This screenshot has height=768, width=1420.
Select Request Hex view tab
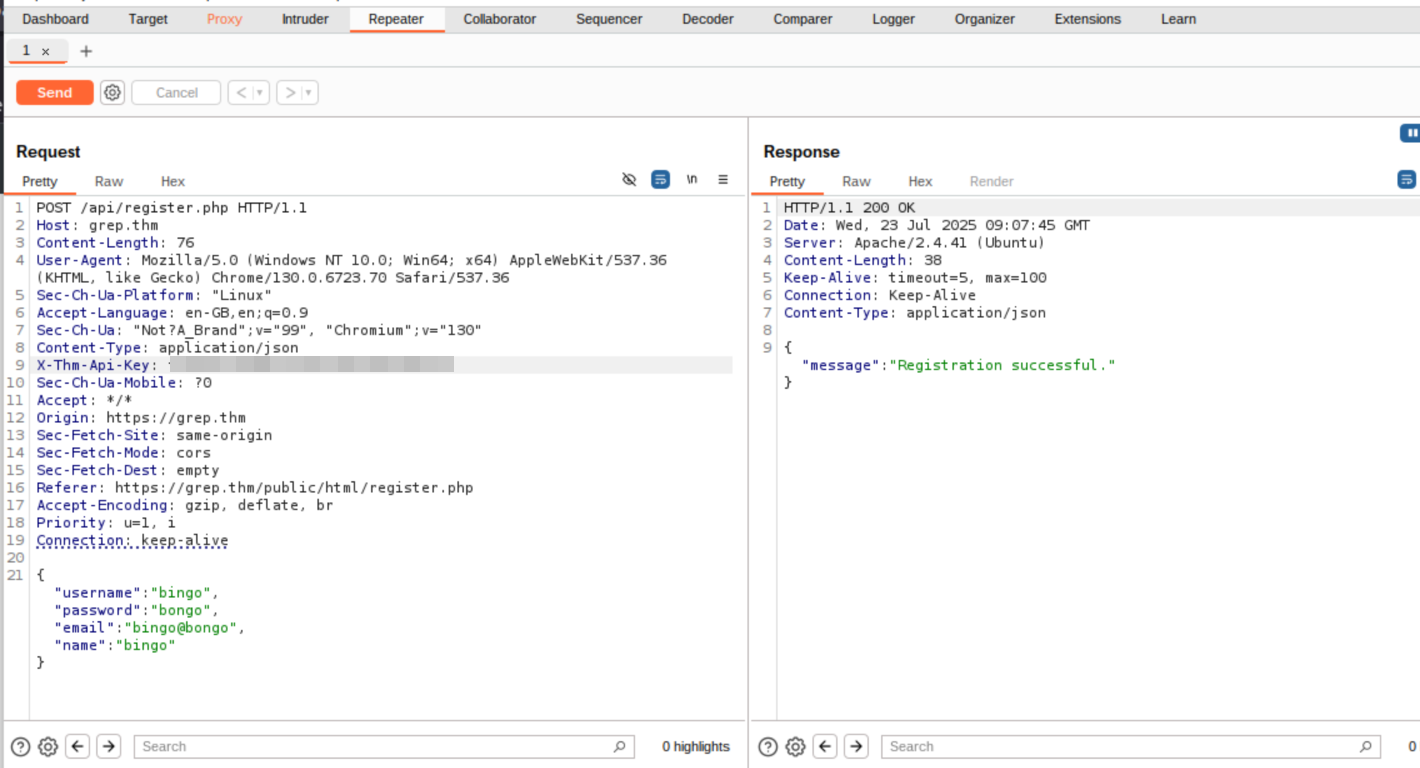[173, 181]
